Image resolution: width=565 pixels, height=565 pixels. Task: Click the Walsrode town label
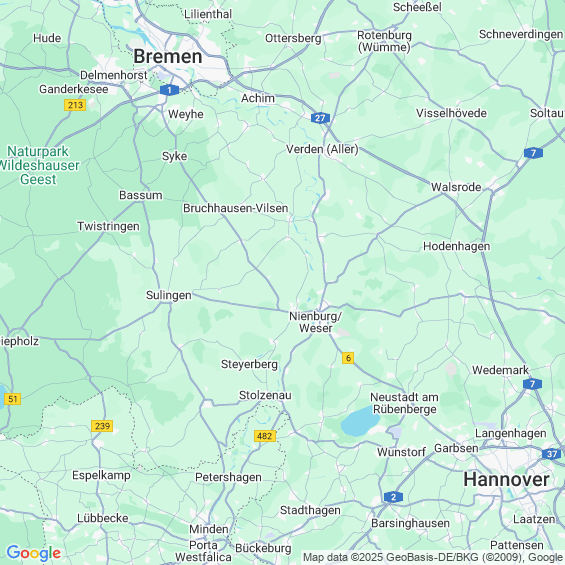(456, 187)
